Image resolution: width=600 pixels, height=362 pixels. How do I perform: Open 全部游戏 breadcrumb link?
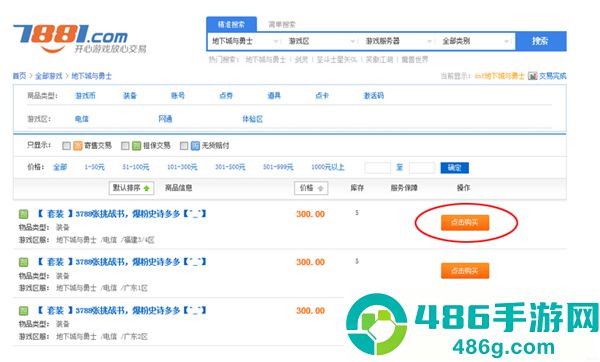pyautogui.click(x=49, y=76)
